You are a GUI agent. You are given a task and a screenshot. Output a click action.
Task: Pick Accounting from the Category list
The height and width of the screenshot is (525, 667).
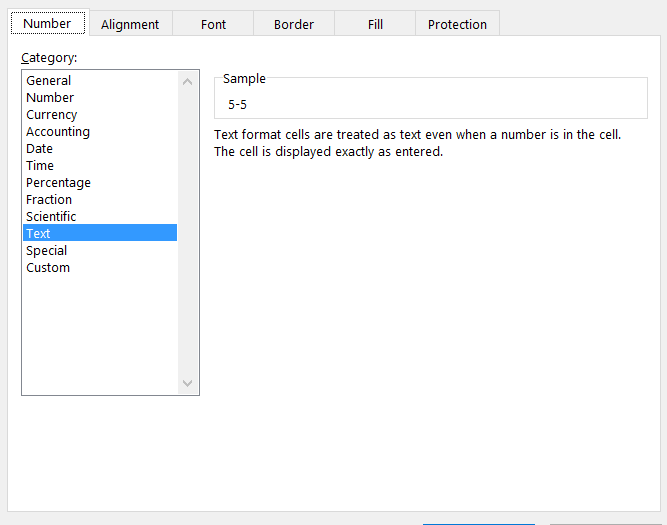point(58,132)
